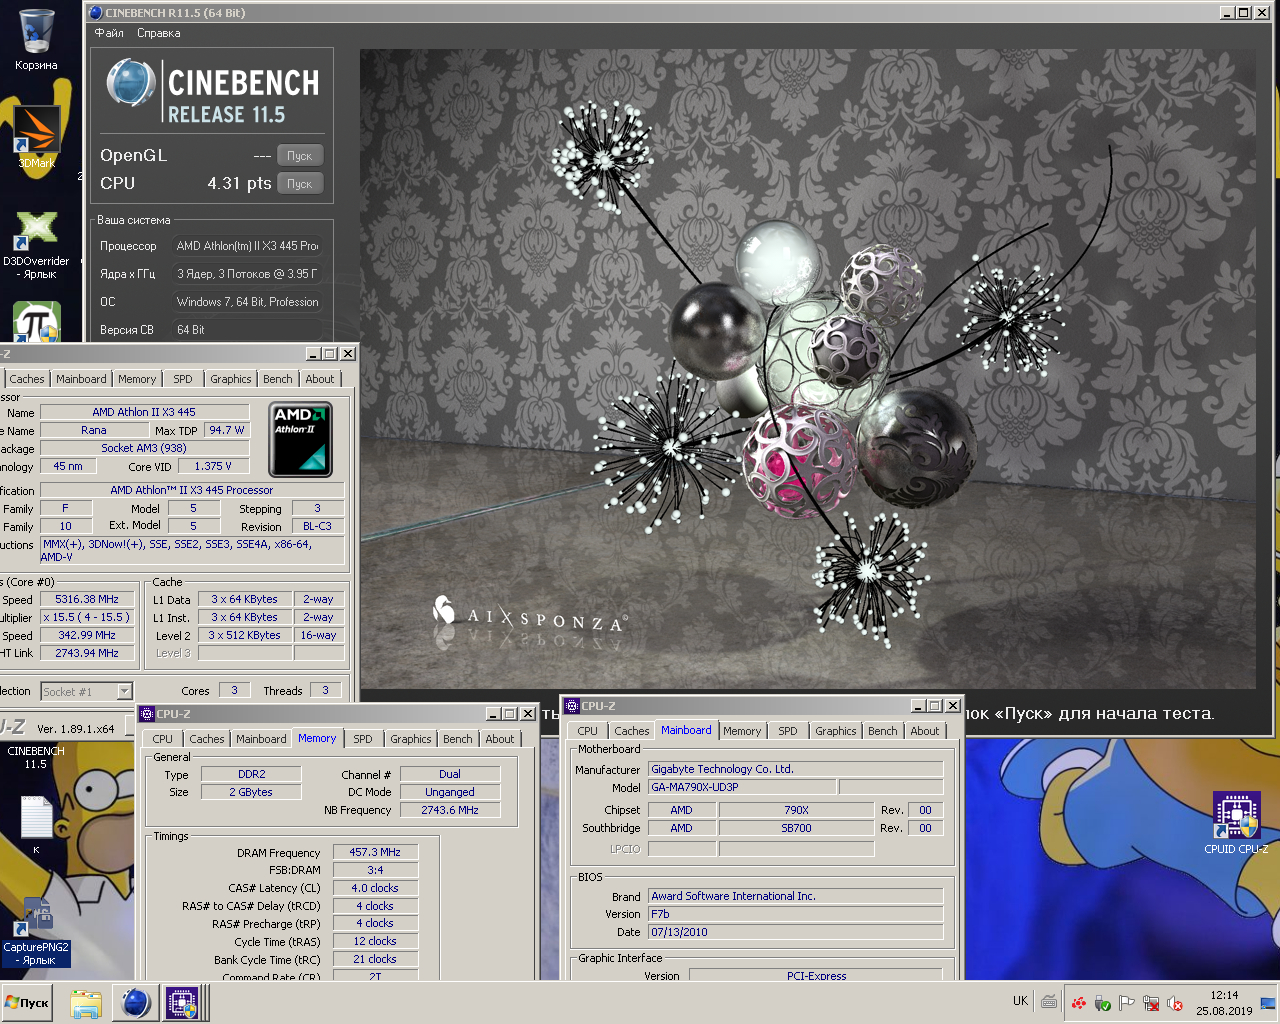Viewport: 1280px width, 1024px height.
Task: Run the CPU test with its Пуск button
Action: pos(300,184)
